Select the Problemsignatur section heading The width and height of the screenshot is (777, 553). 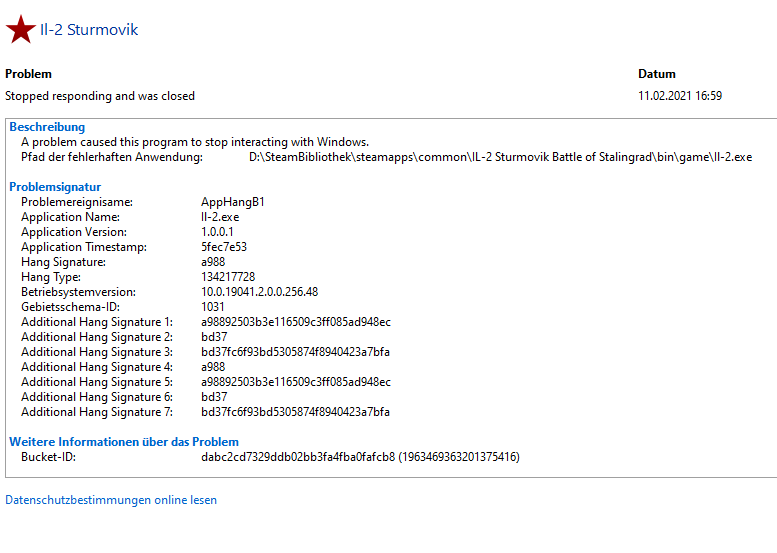pos(55,187)
